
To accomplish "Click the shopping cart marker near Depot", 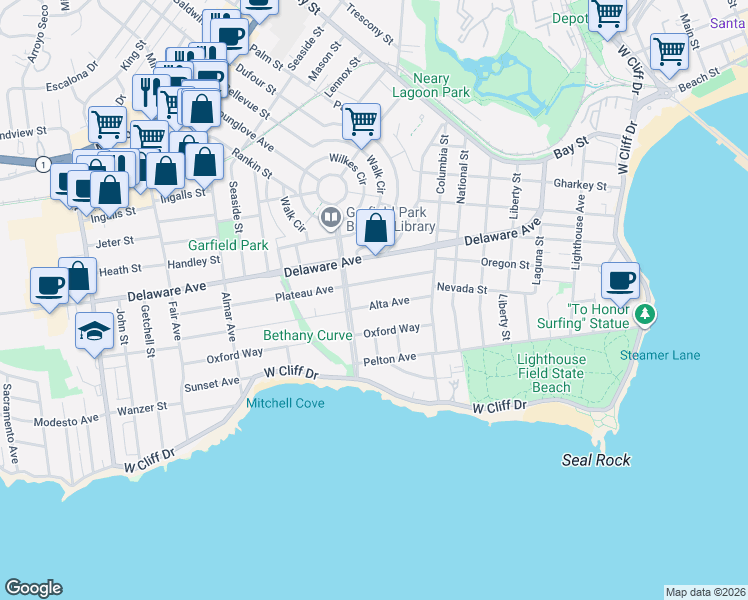I will (x=607, y=16).
